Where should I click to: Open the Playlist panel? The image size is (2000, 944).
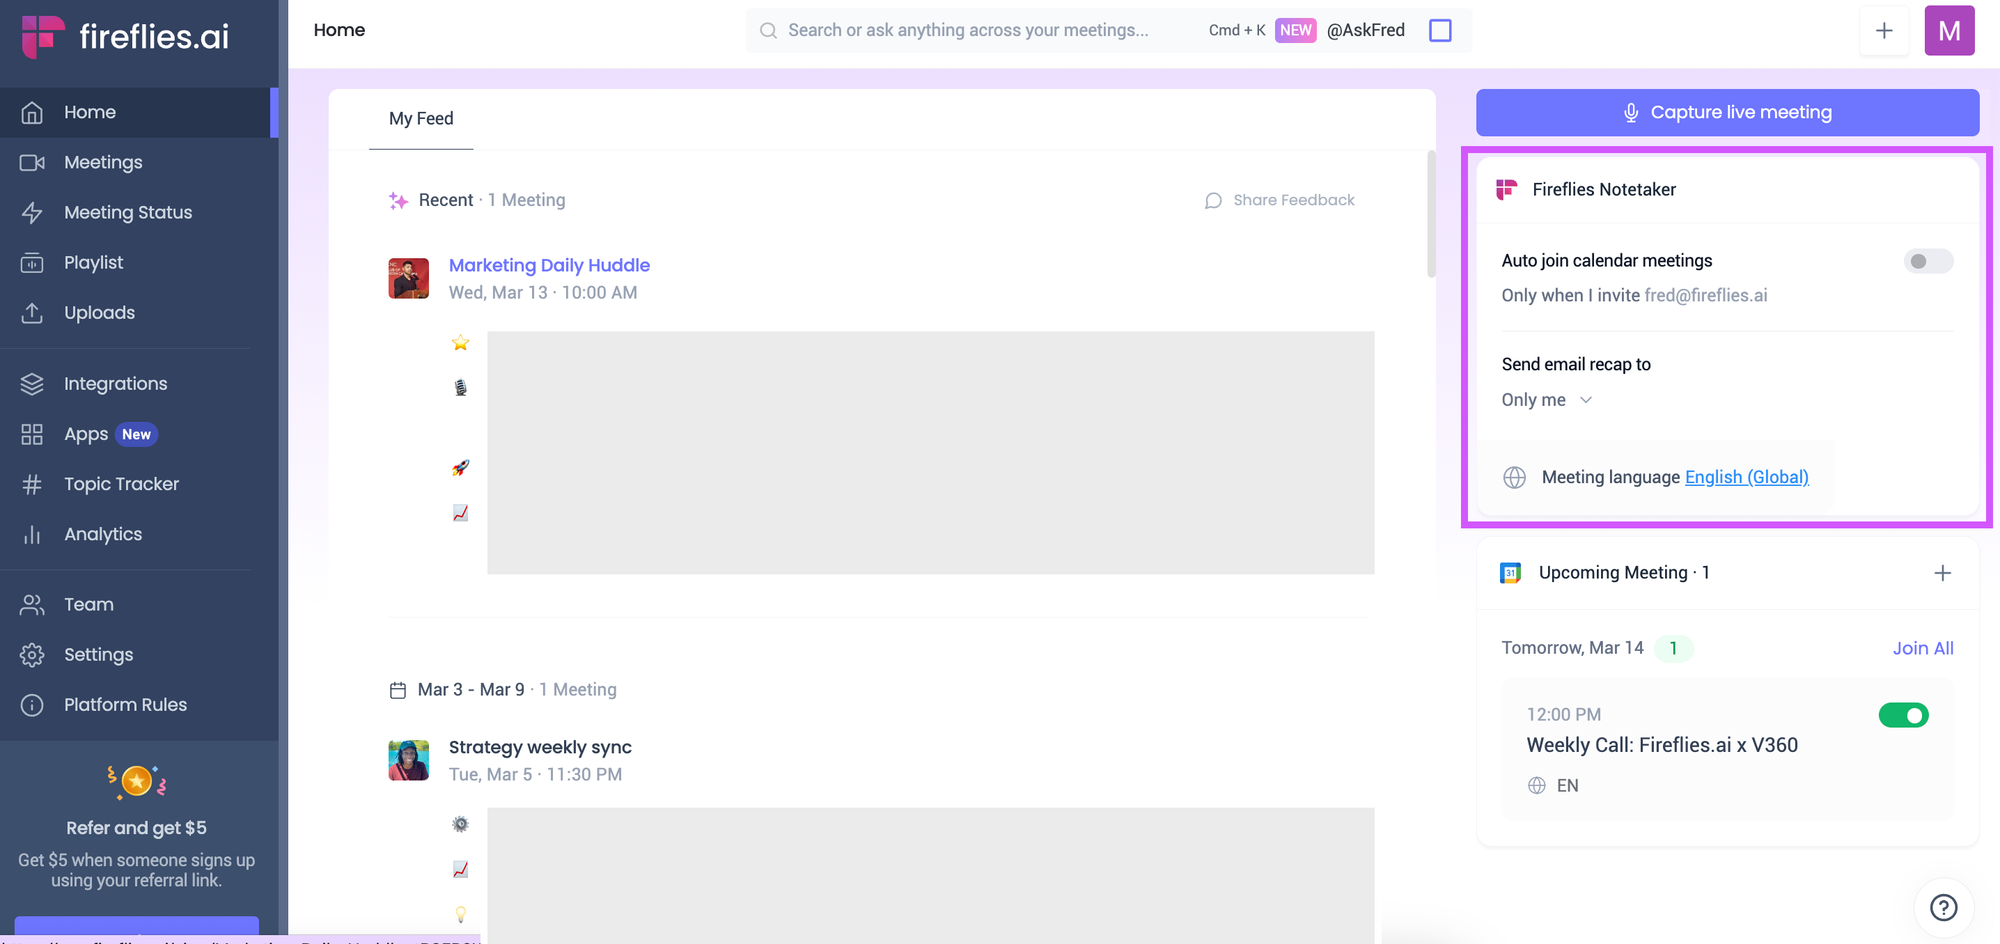pos(95,262)
